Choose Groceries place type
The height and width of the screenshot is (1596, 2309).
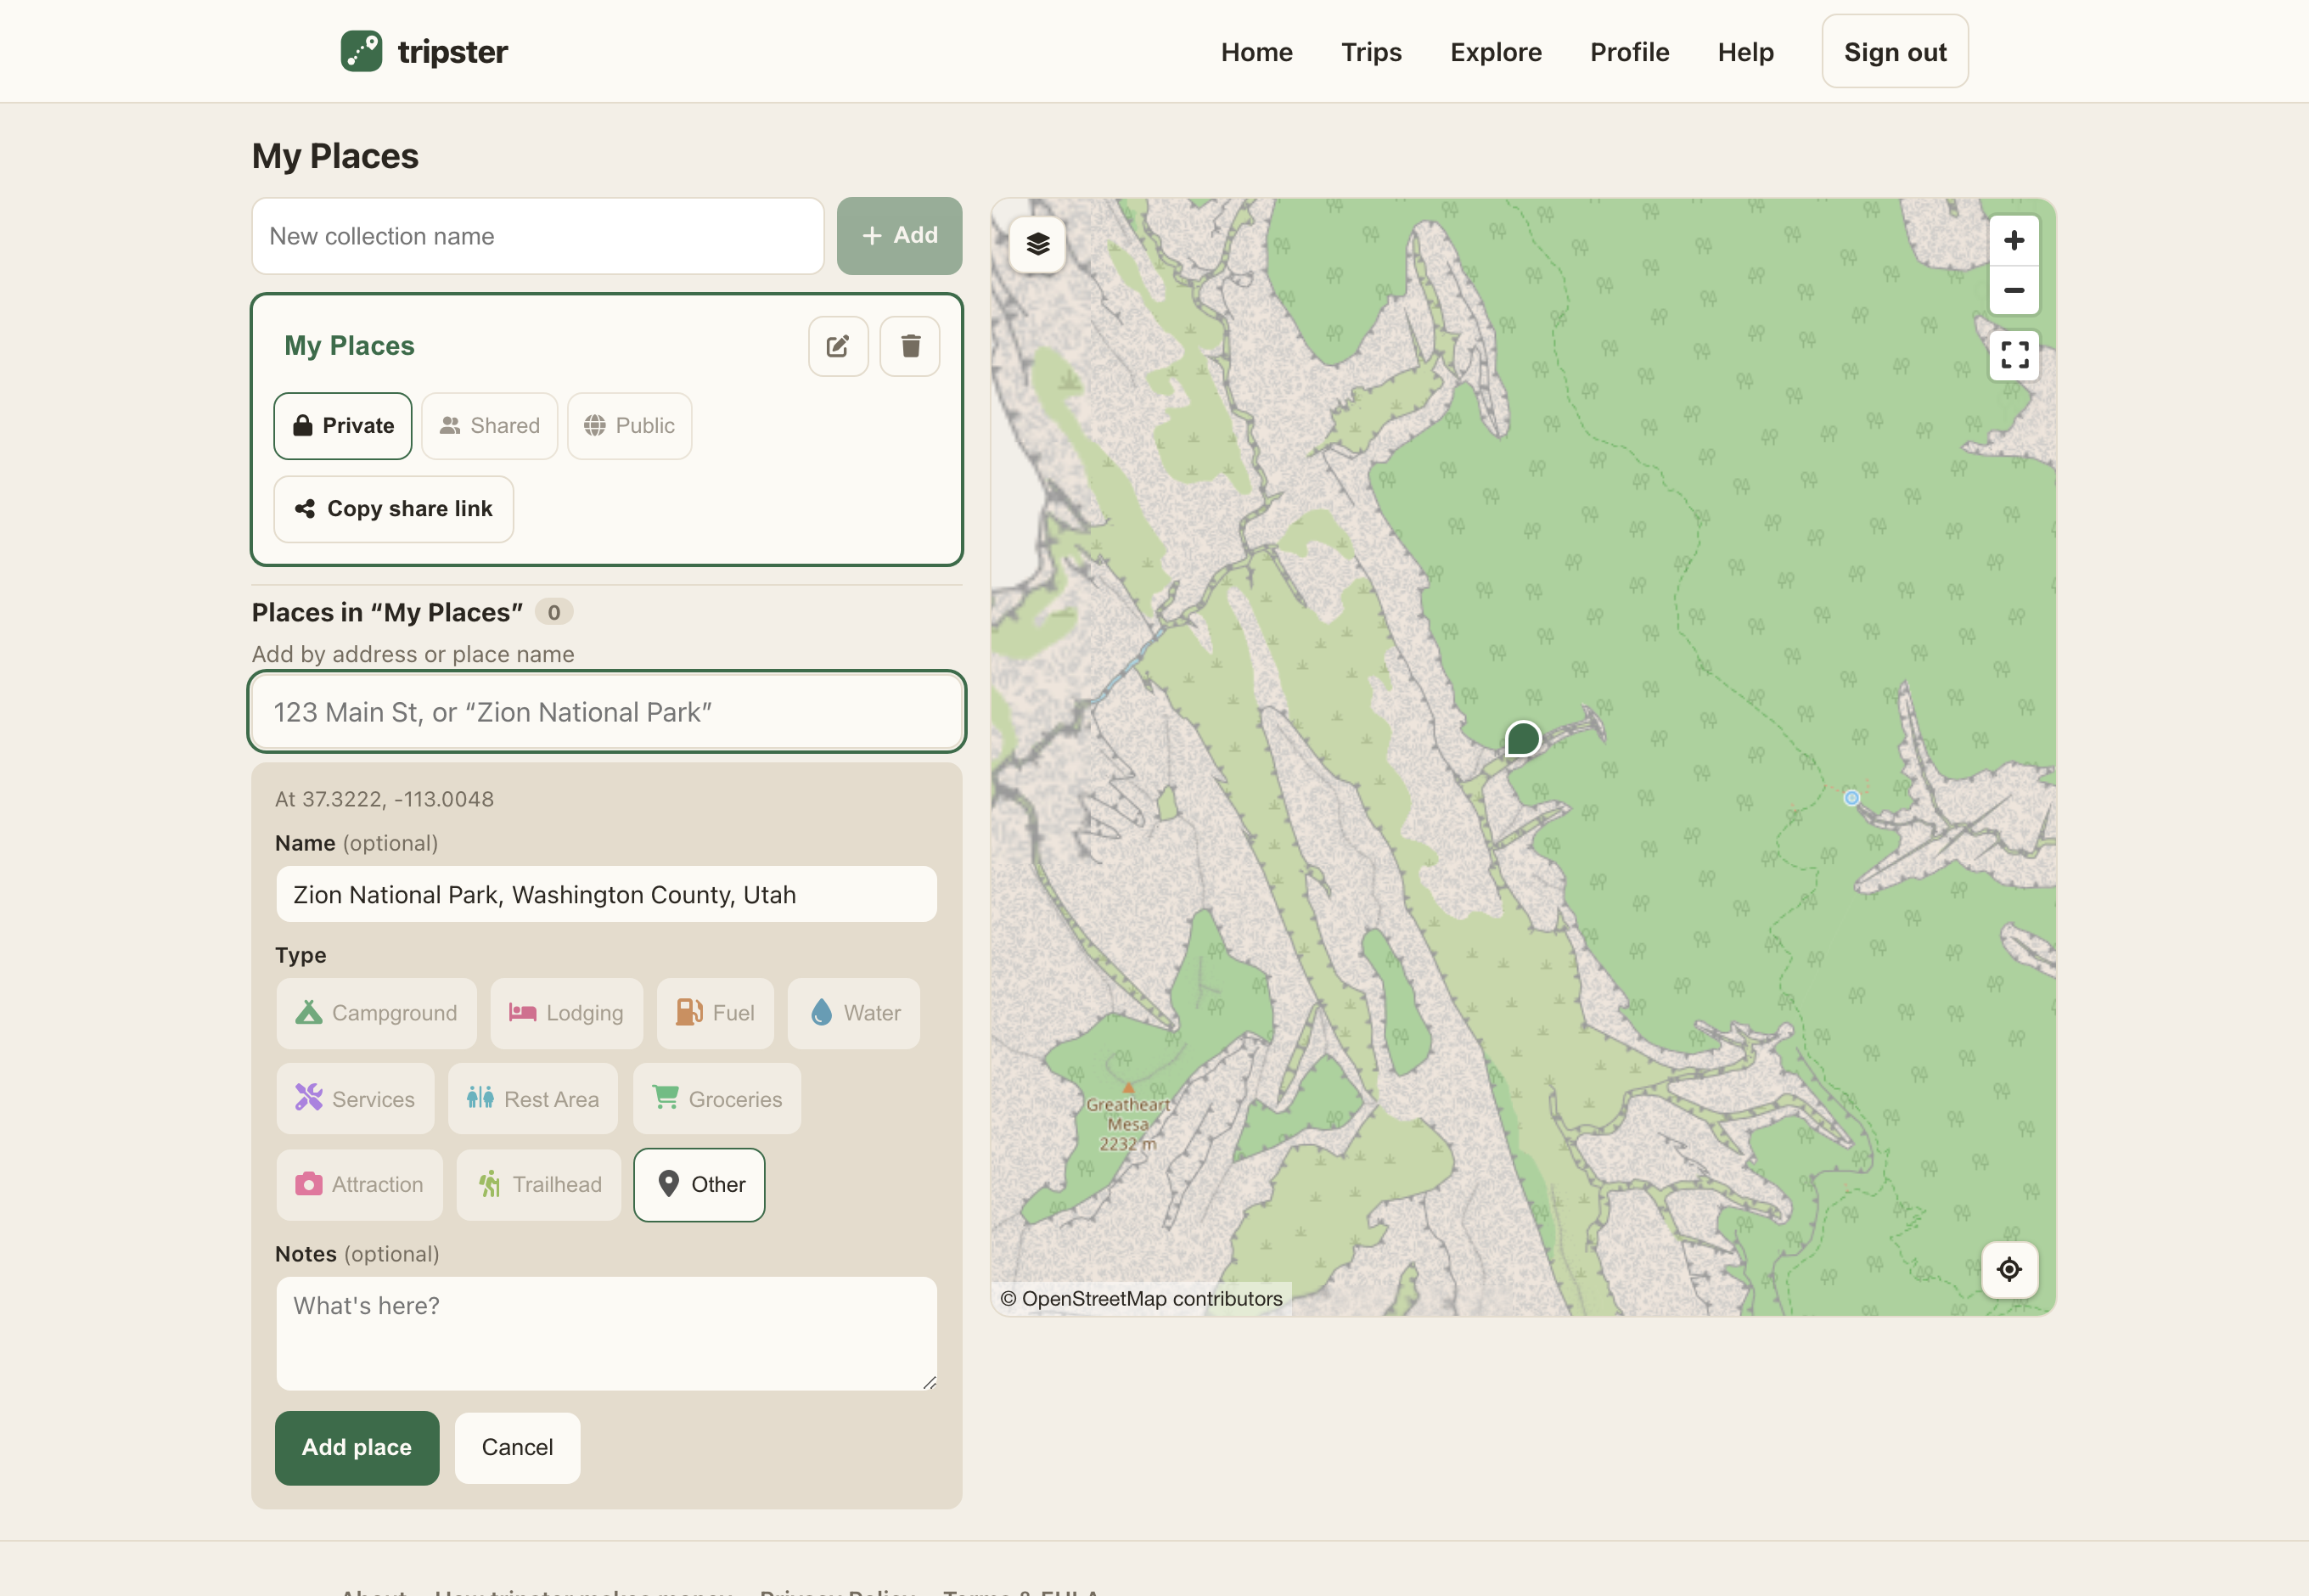coord(717,1099)
